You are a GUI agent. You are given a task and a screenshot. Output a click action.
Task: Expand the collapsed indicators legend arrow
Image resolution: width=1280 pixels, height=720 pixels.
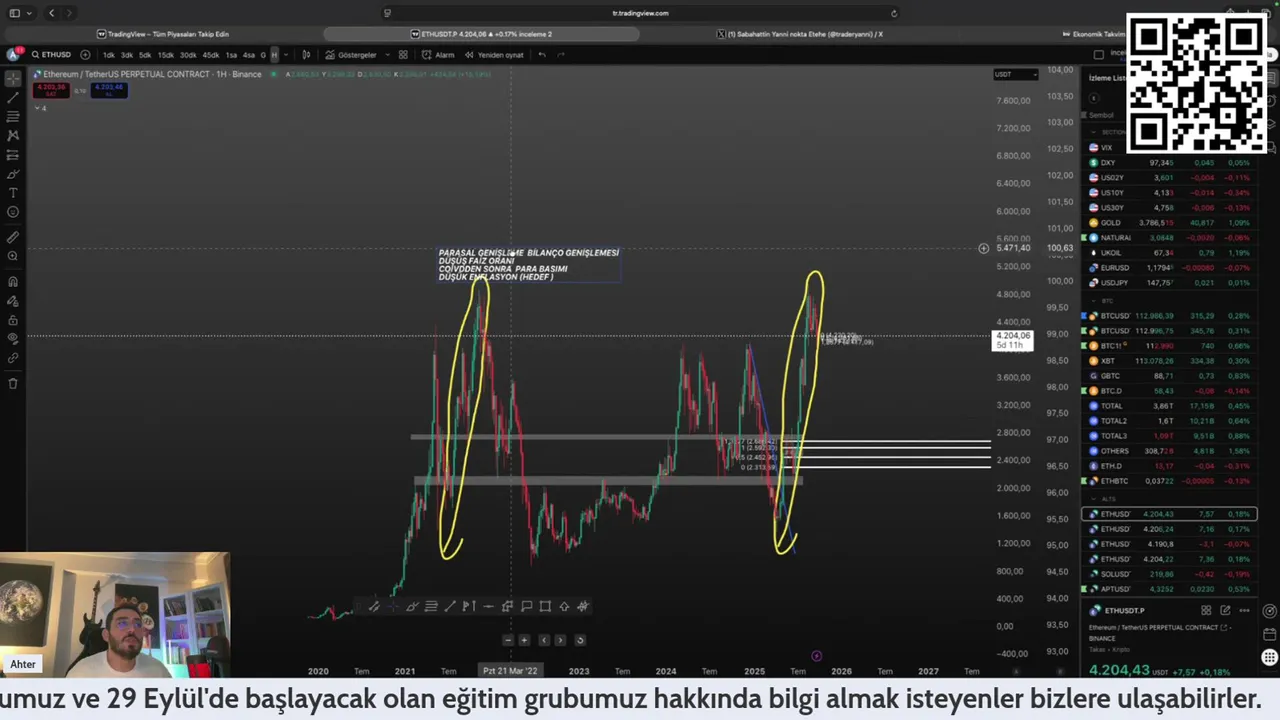(37, 107)
